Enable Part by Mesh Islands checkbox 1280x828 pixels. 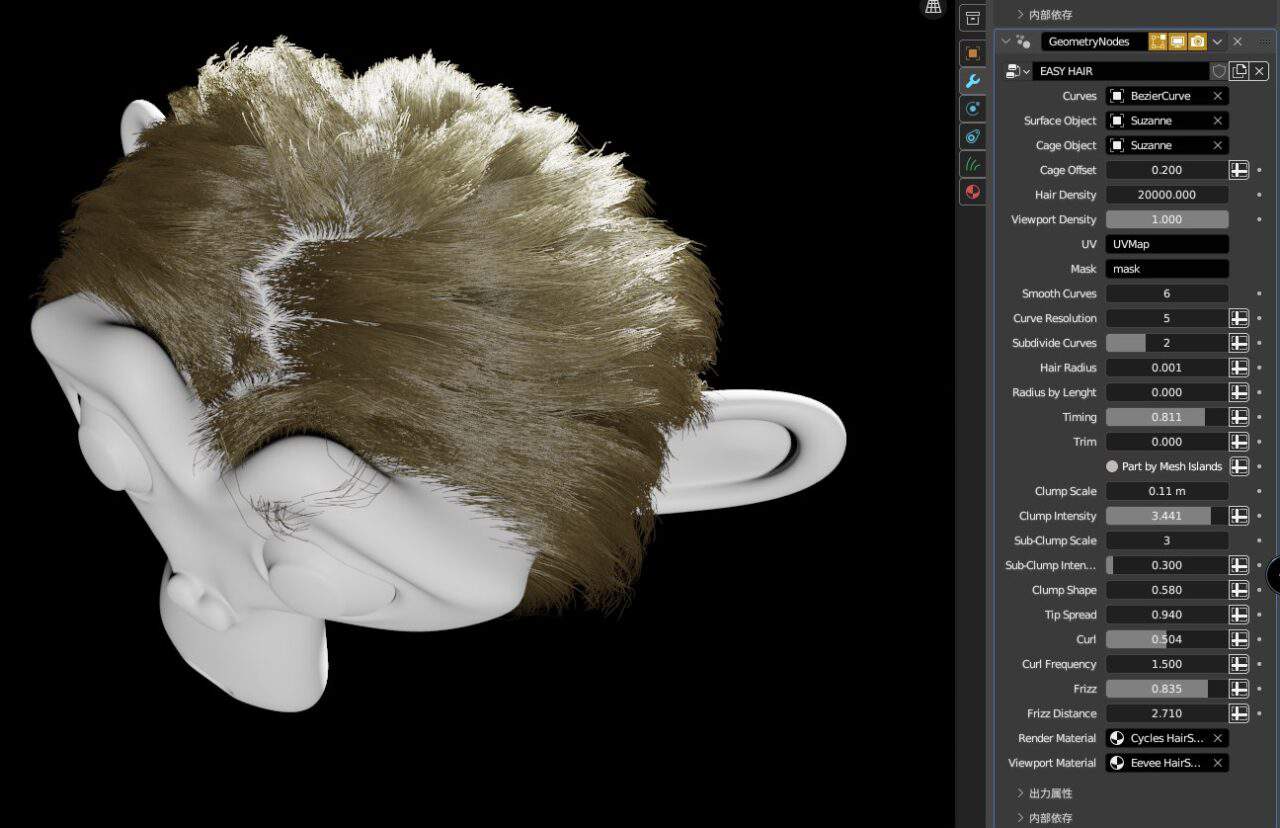click(1112, 467)
